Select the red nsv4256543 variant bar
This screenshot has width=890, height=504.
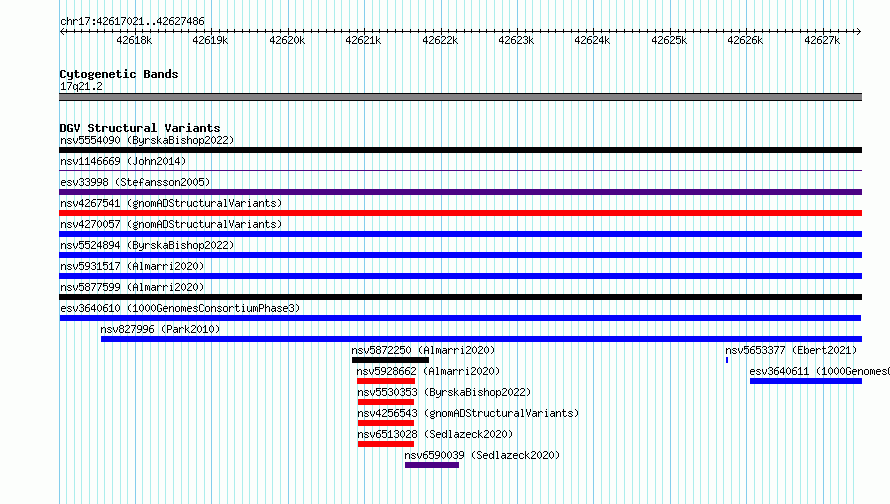[386, 423]
